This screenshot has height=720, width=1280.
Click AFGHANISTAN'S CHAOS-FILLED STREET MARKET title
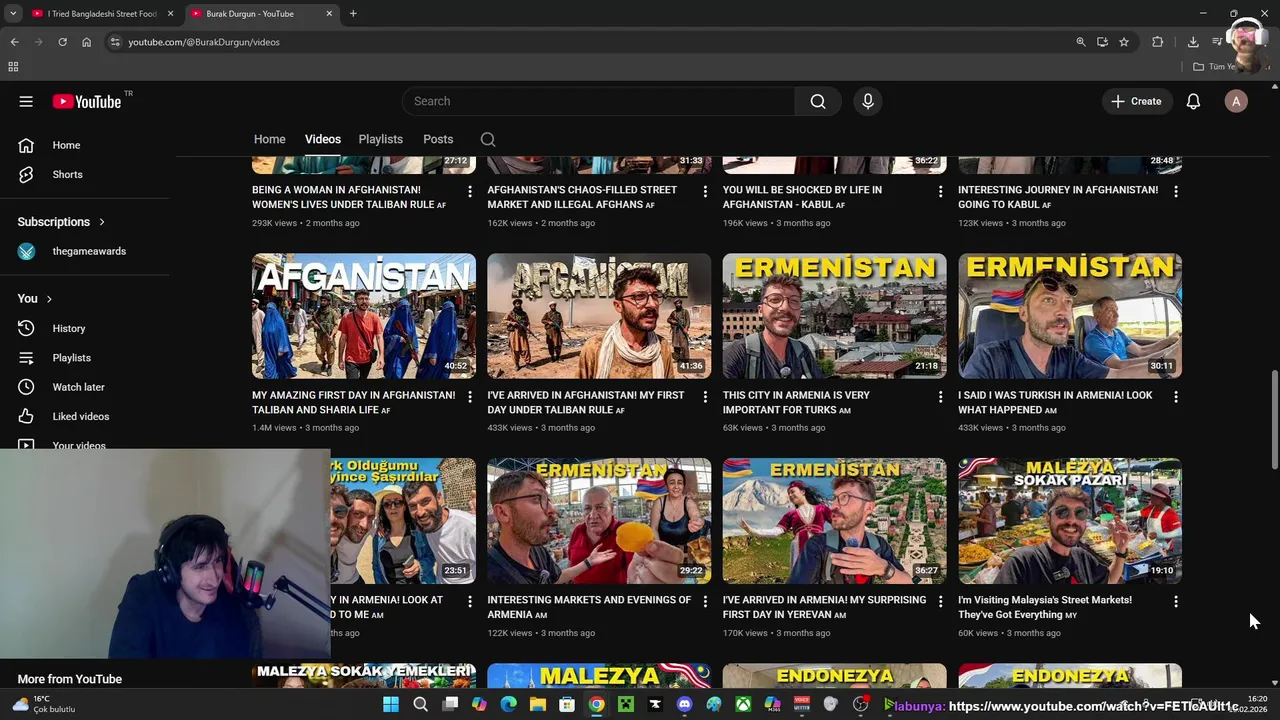[582, 197]
